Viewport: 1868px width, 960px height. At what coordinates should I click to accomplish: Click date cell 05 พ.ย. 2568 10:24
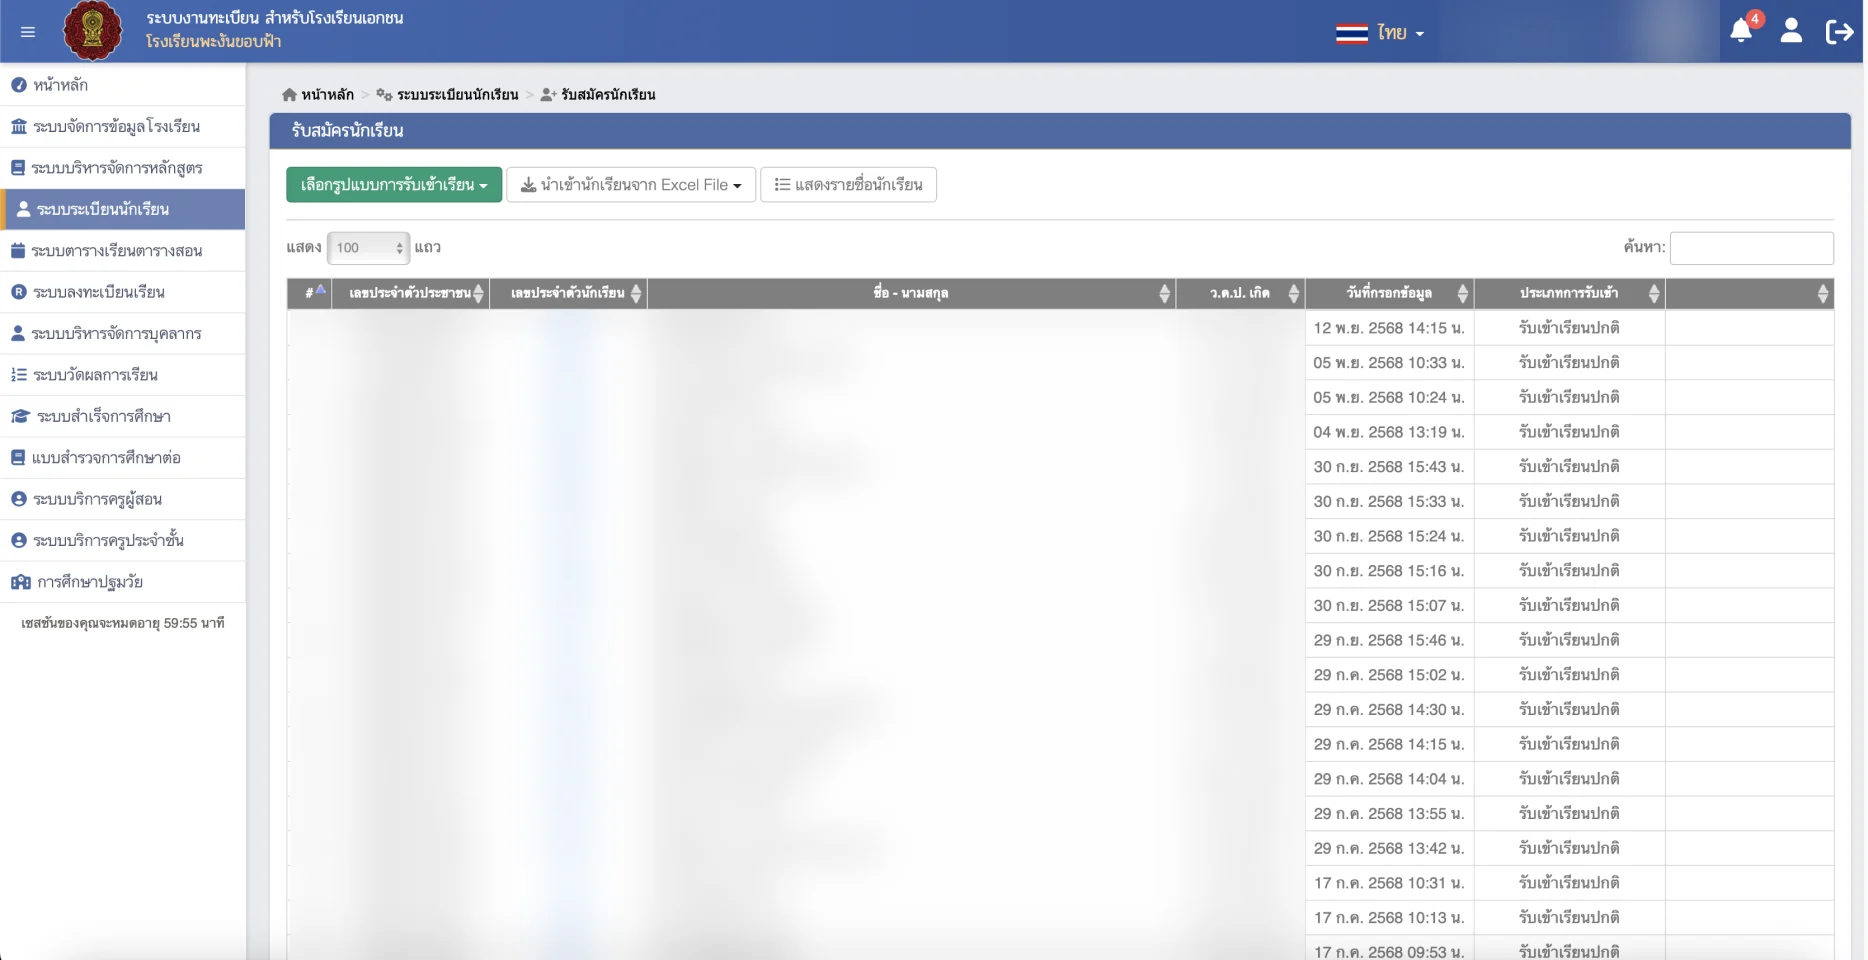(1389, 398)
